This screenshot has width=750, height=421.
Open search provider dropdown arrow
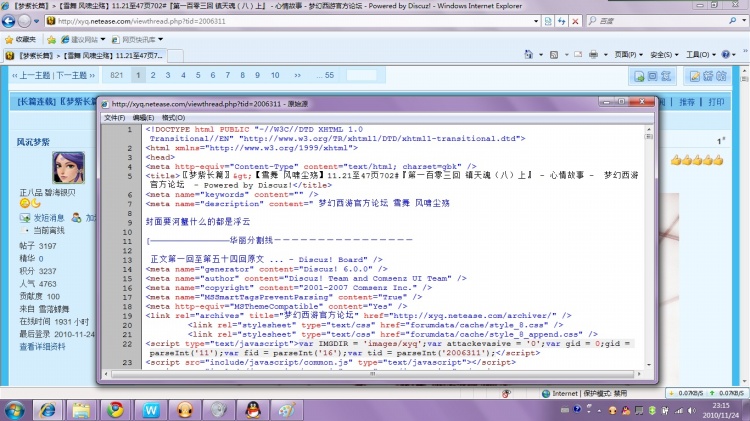click(x=744, y=21)
